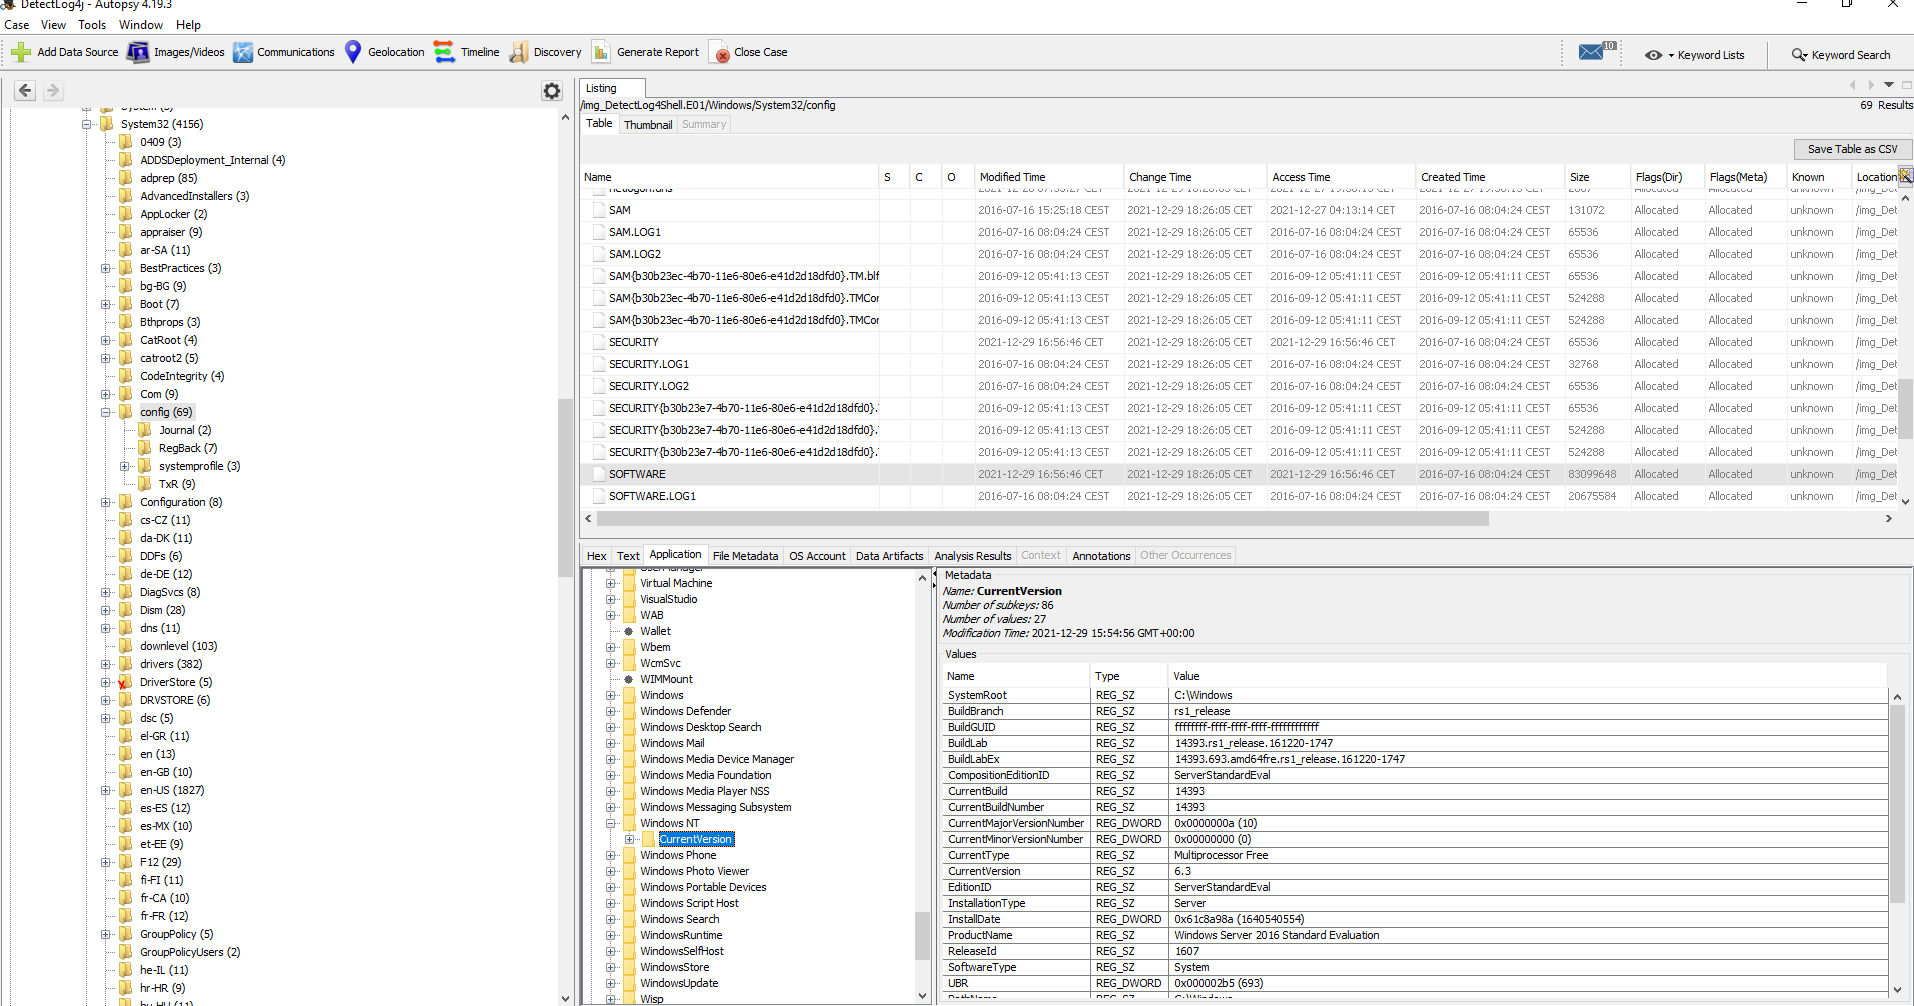Screen dimensions: 1914x1006
Task: Switch to the File Metadata tab
Action: 745,556
